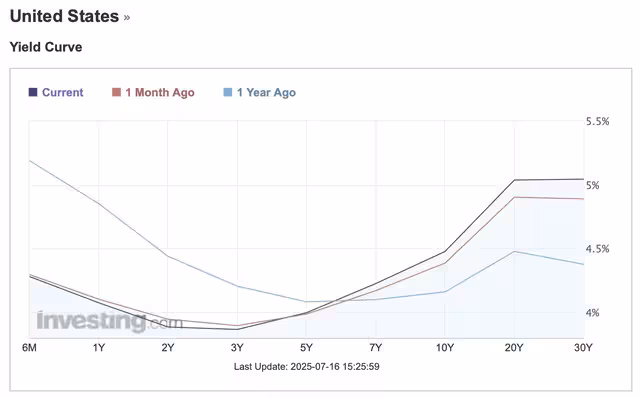
Task: Toggle the 1 Year Ago legend label
Action: [266, 93]
